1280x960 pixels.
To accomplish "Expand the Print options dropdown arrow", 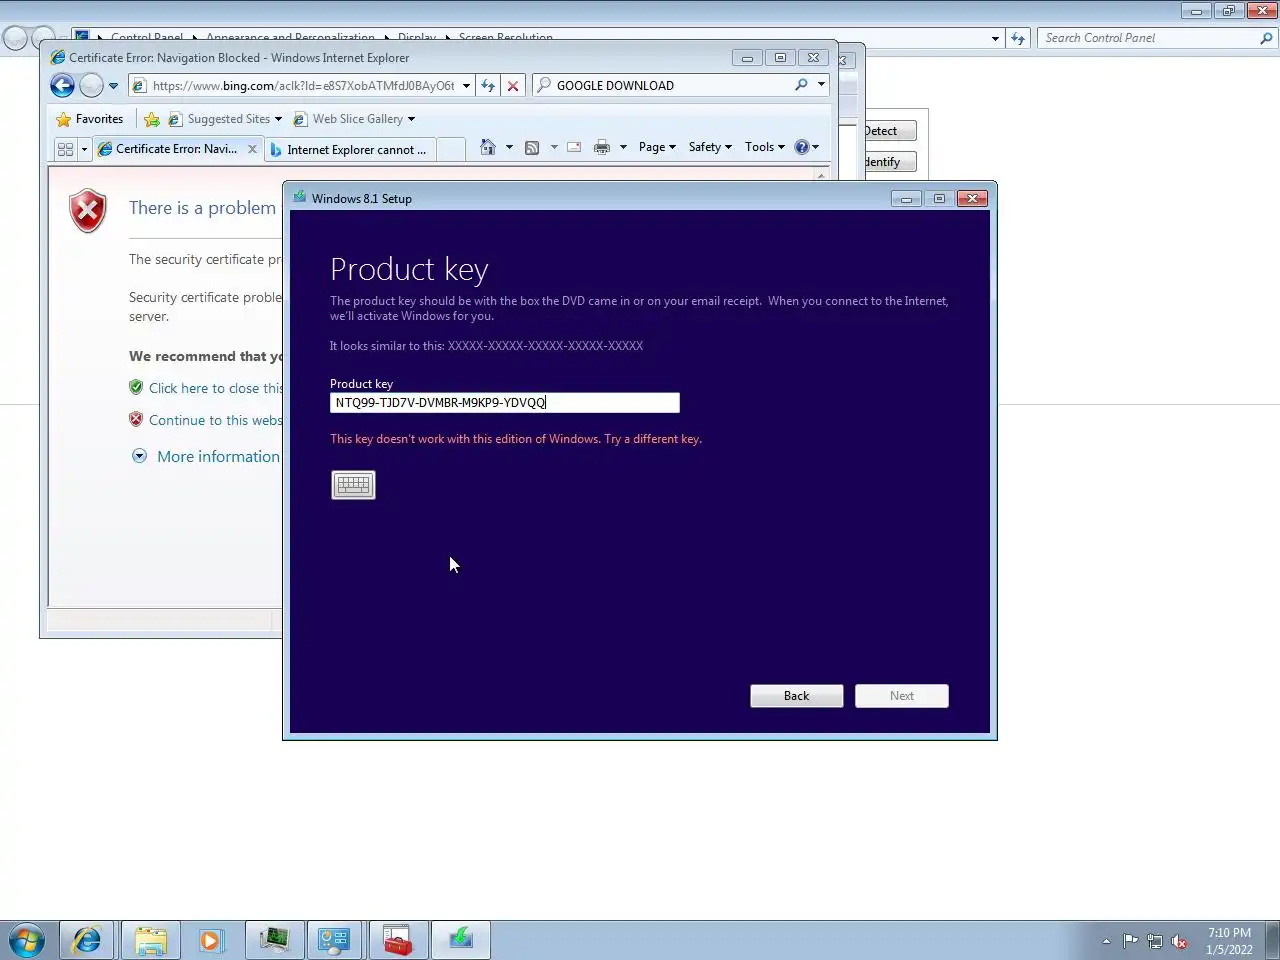I will (623, 147).
